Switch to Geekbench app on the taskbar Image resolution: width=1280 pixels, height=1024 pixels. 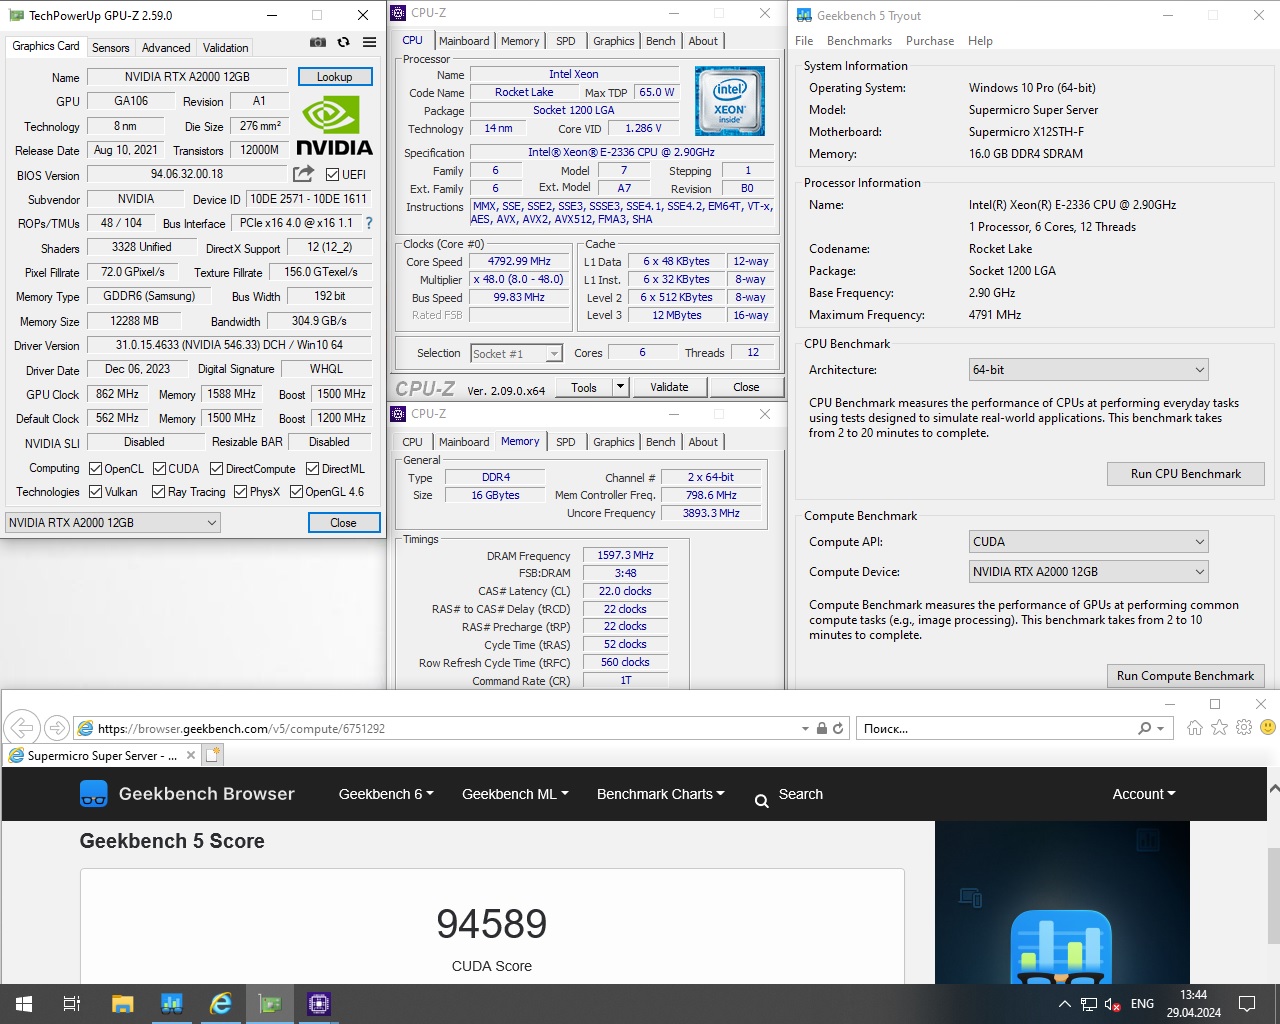tap(171, 1004)
